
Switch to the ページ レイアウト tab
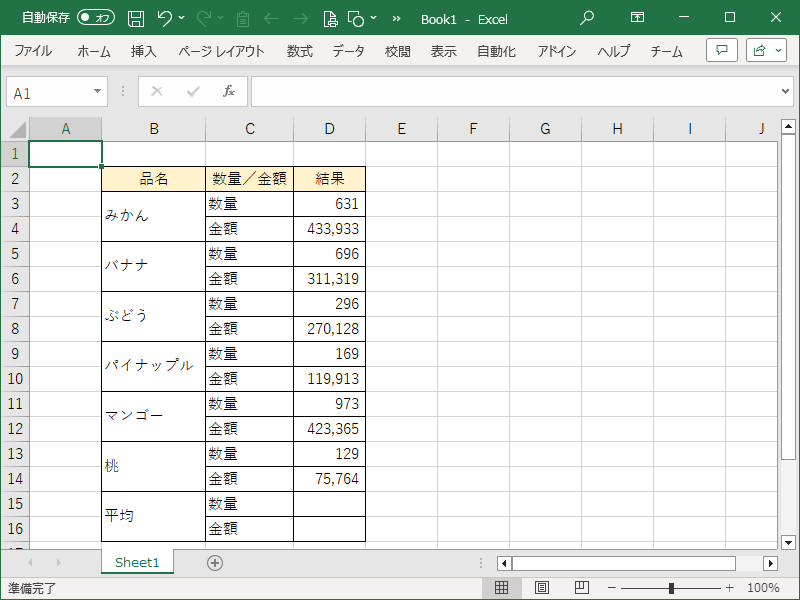[221, 51]
